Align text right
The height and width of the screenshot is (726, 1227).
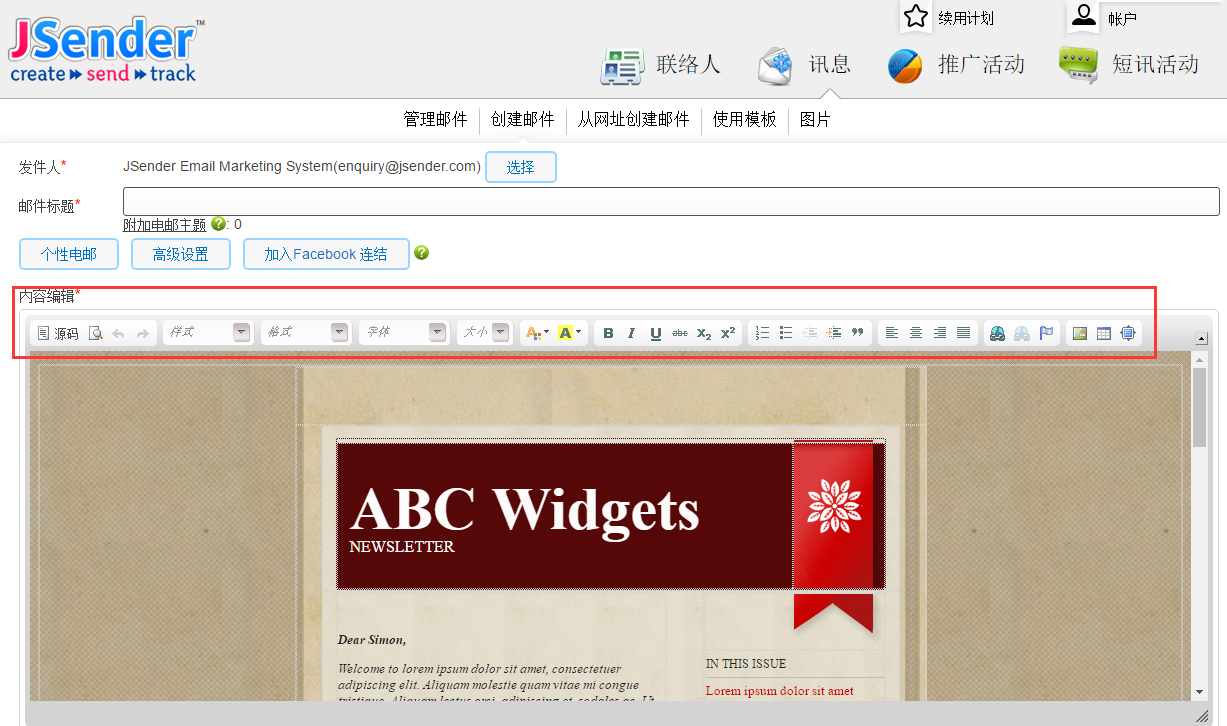point(940,333)
